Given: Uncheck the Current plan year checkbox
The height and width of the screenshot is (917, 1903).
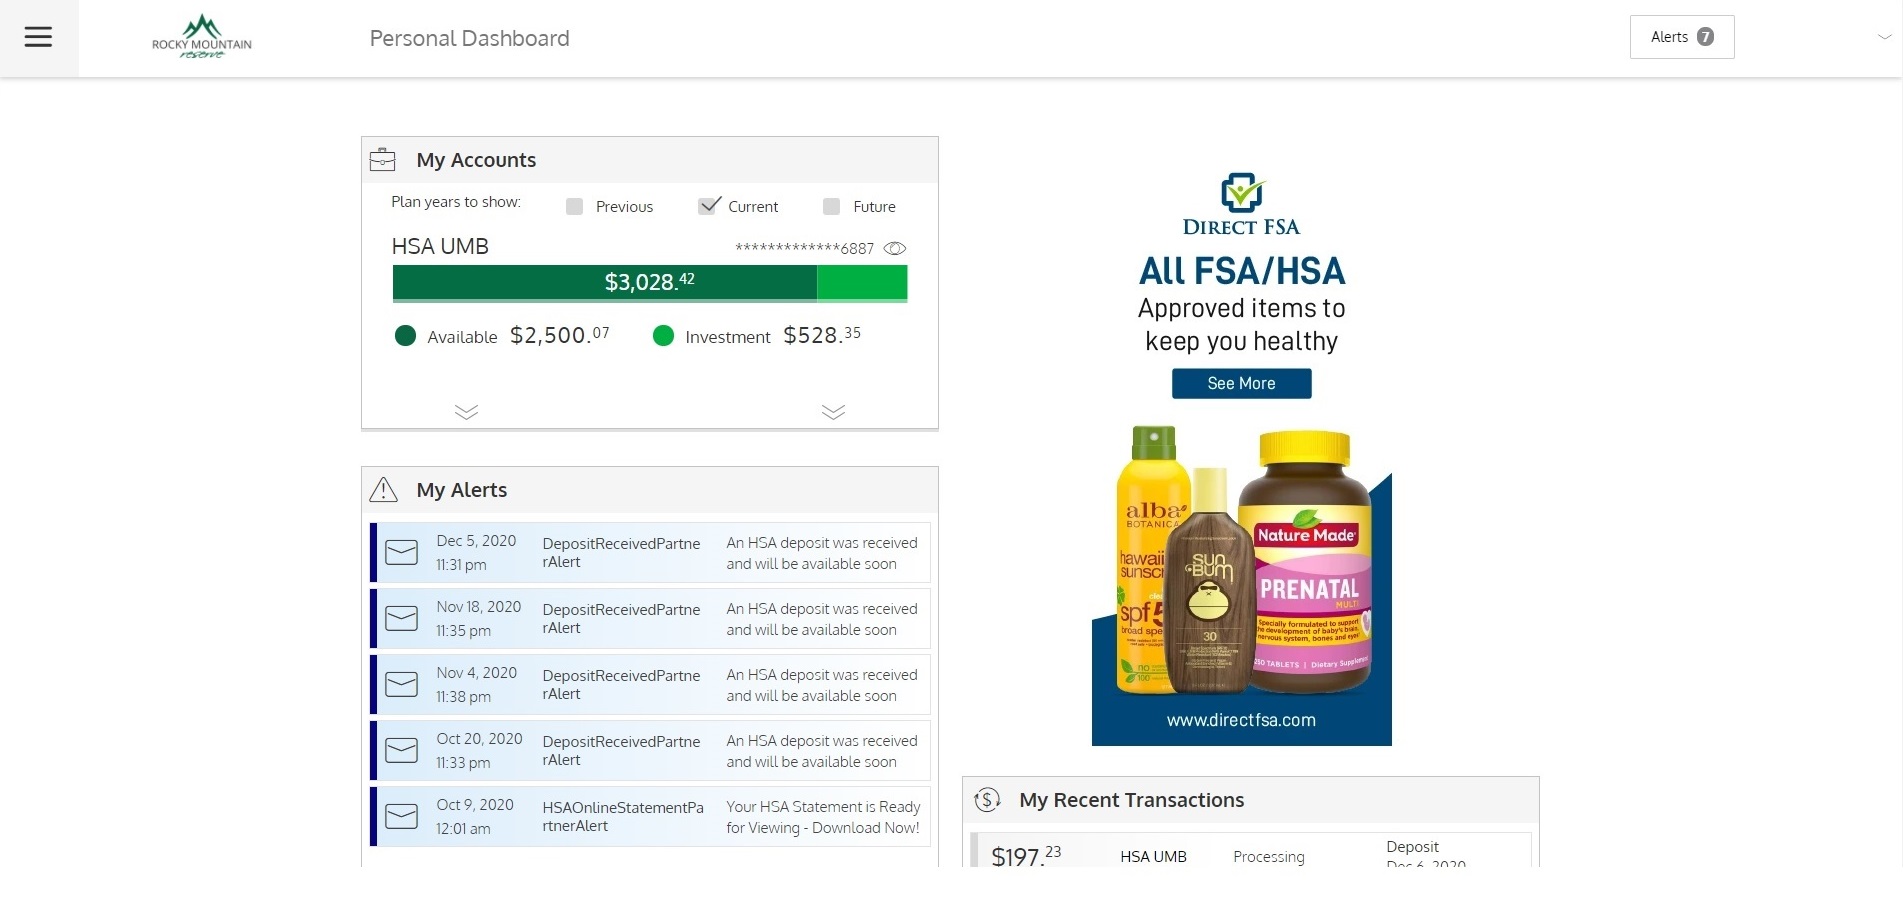Looking at the screenshot, I should 709,206.
